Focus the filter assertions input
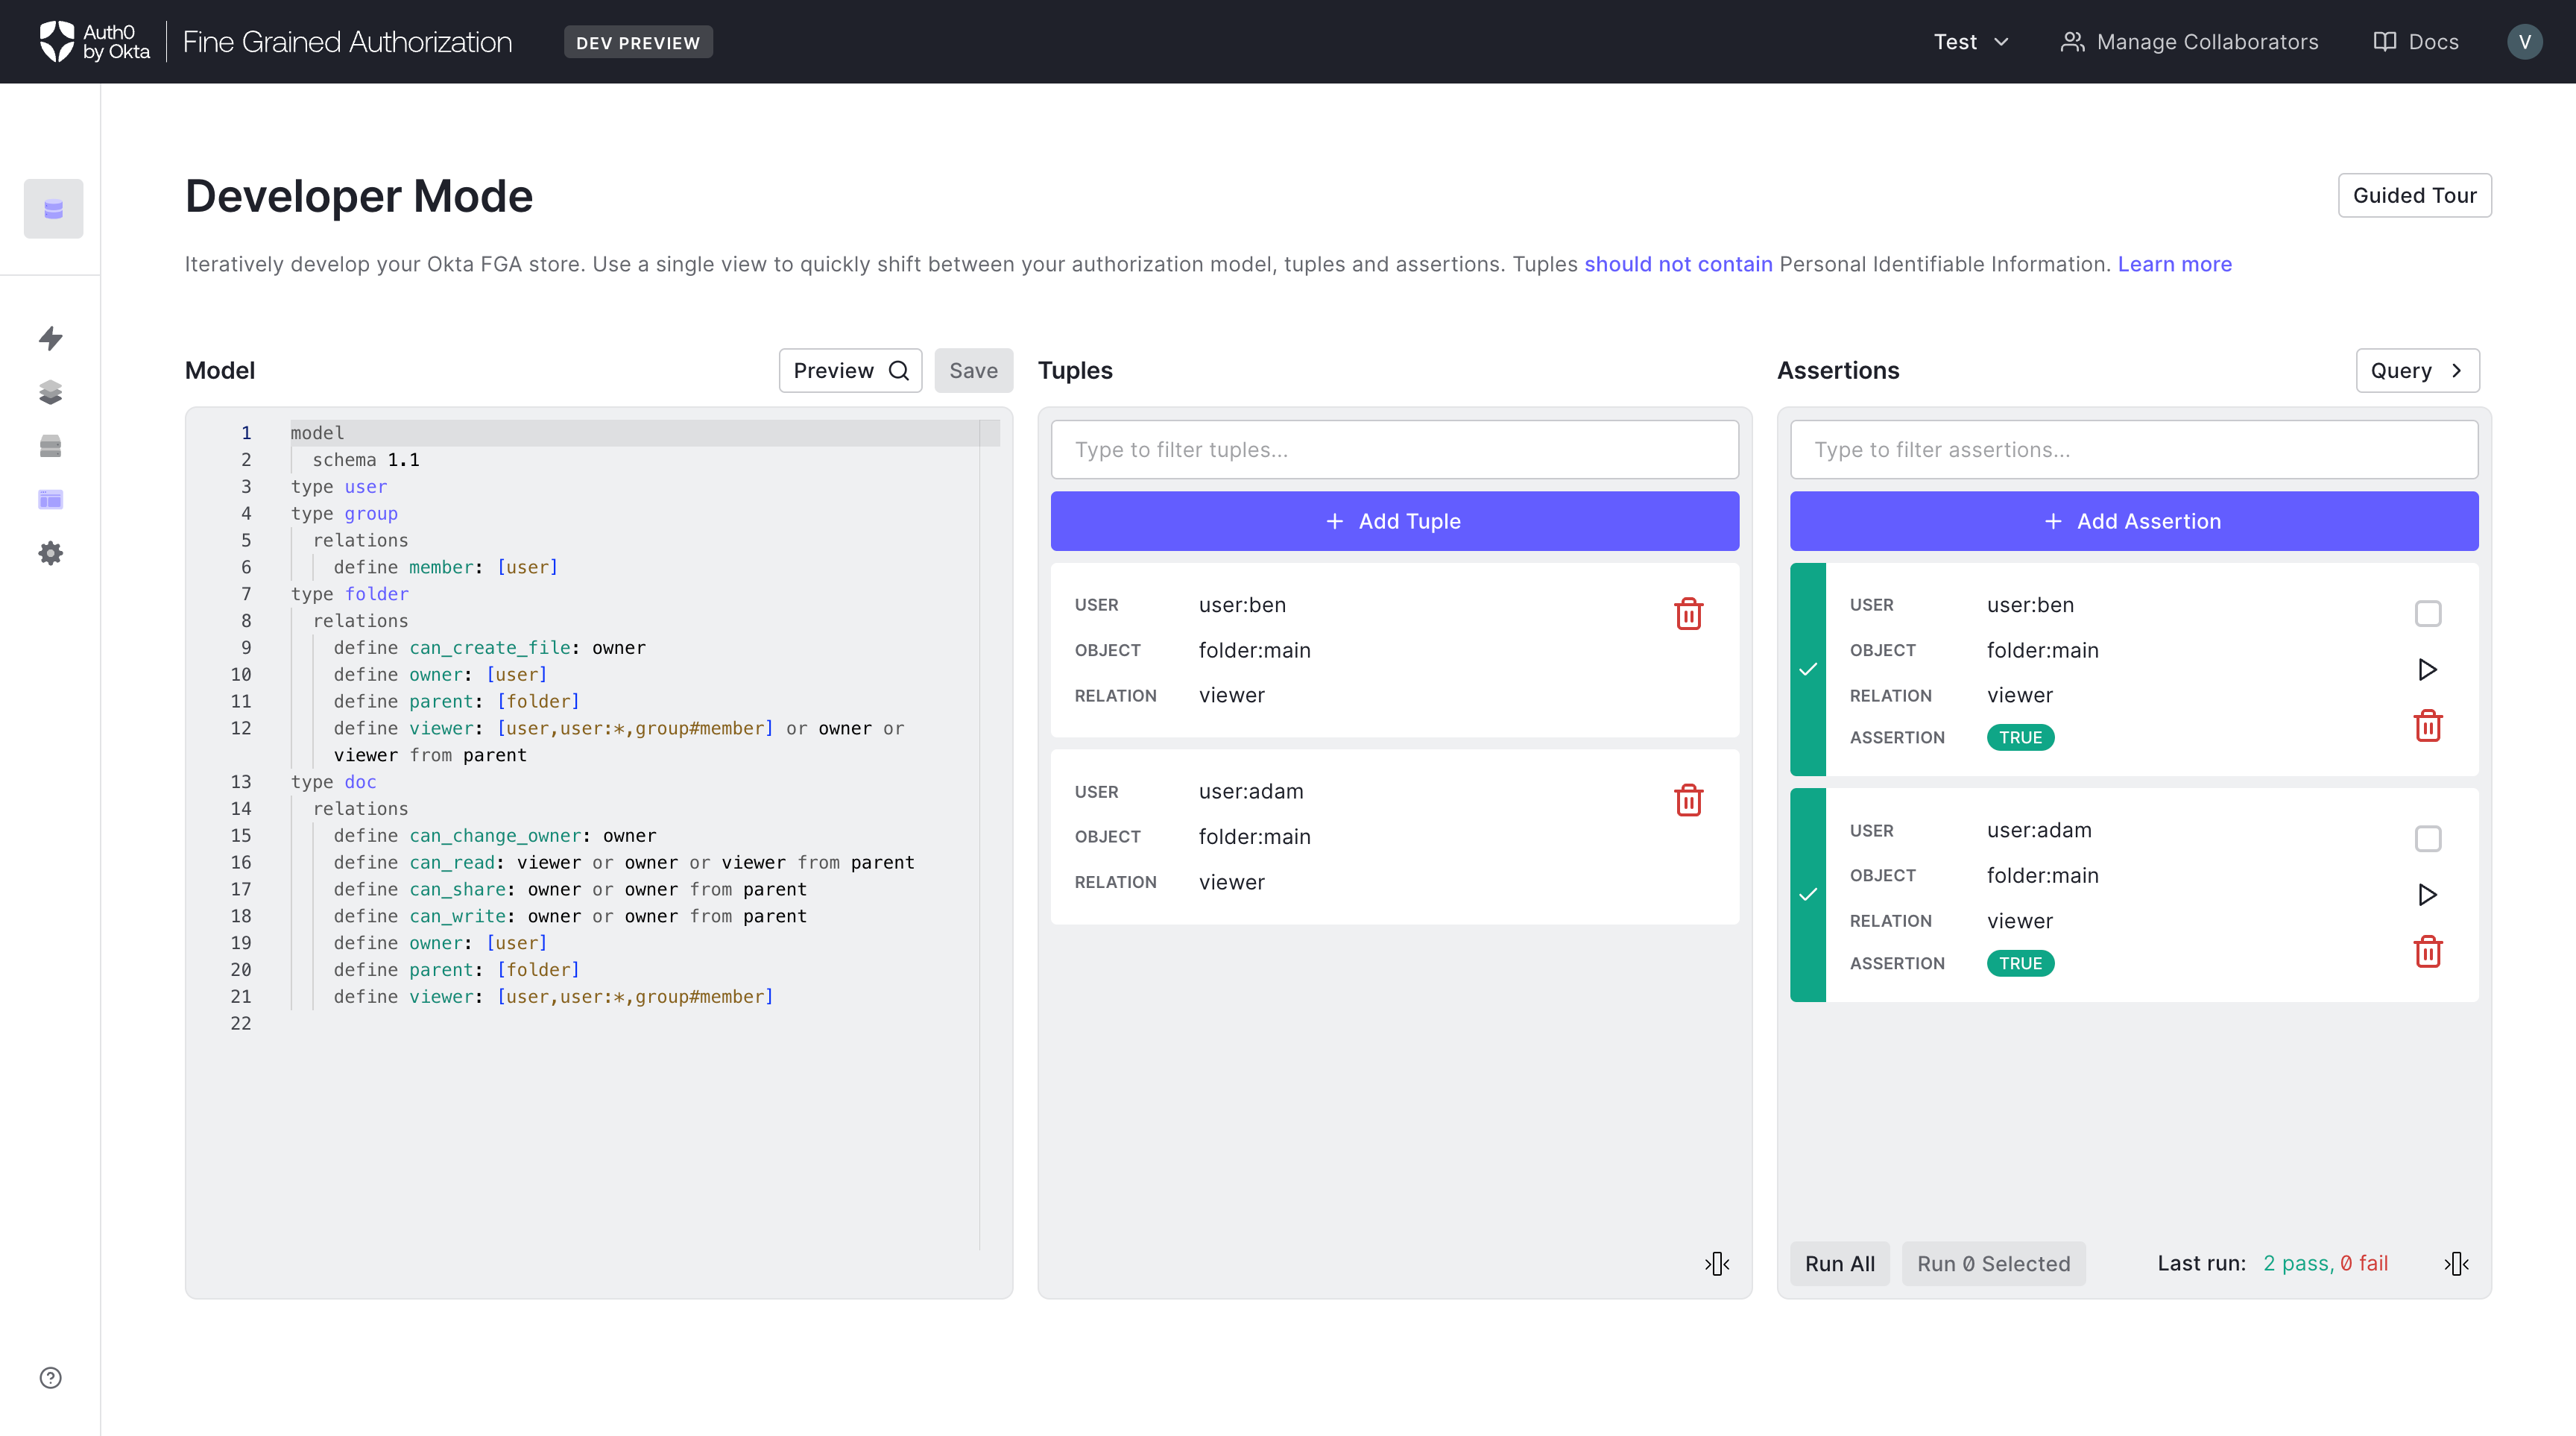Viewport: 2576px width, 1436px height. click(x=2133, y=450)
